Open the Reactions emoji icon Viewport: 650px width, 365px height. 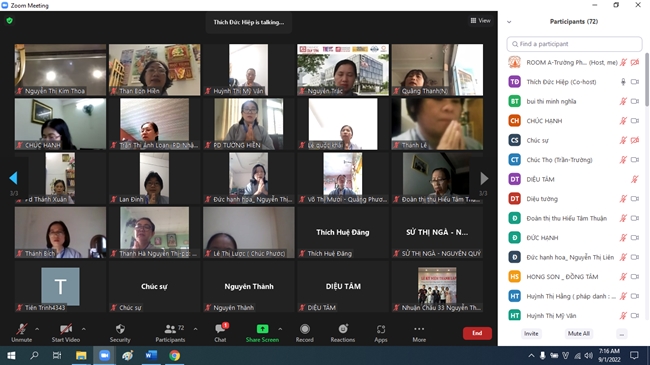[x=343, y=329]
